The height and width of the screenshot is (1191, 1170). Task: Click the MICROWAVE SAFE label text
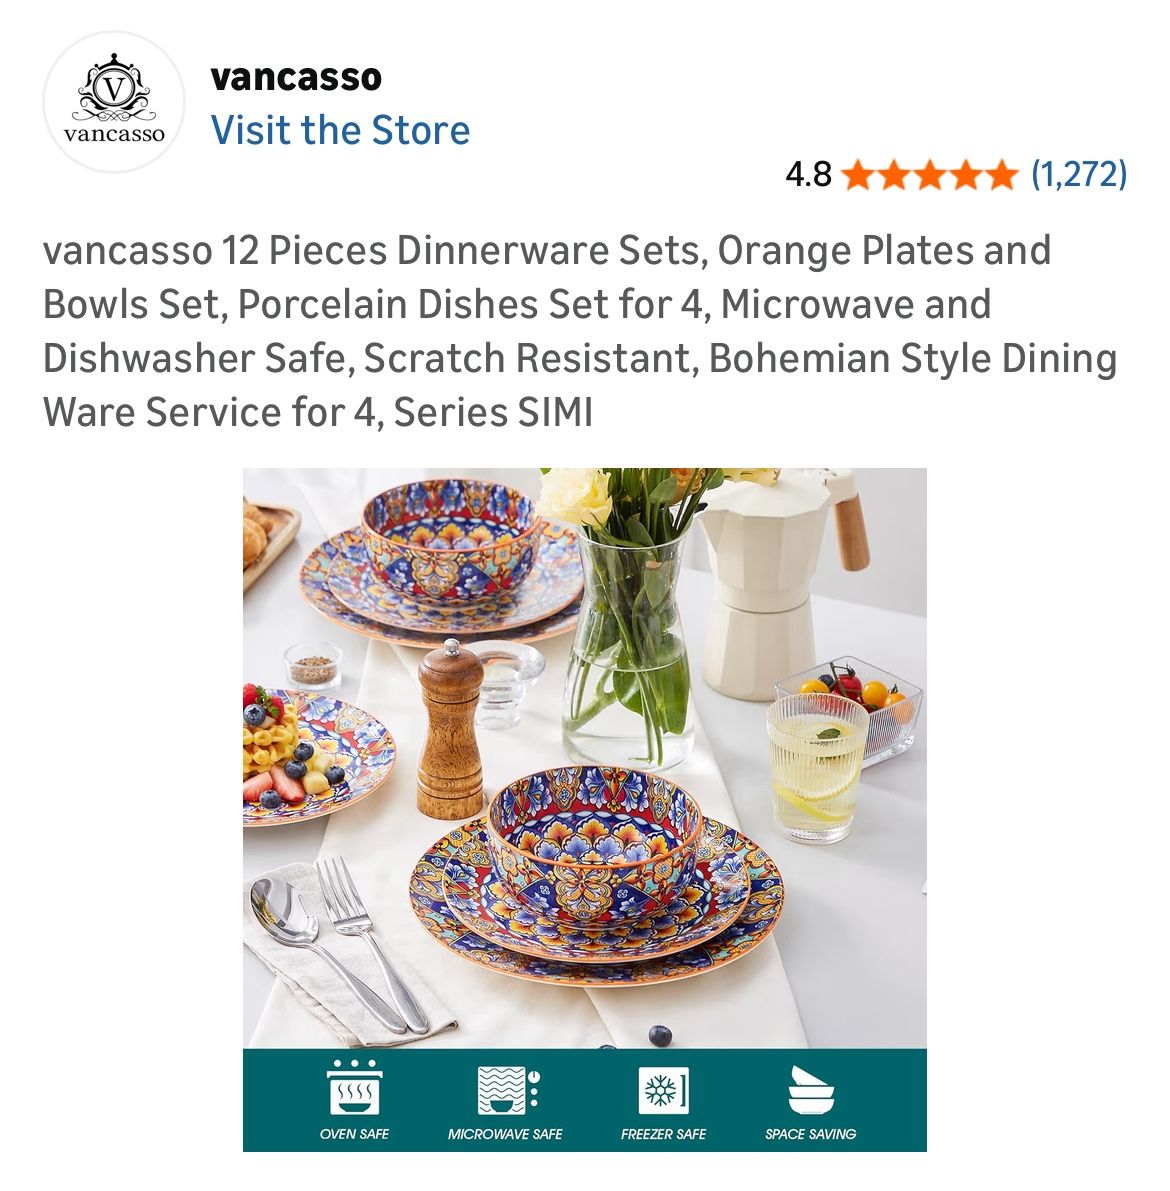coord(505,1134)
